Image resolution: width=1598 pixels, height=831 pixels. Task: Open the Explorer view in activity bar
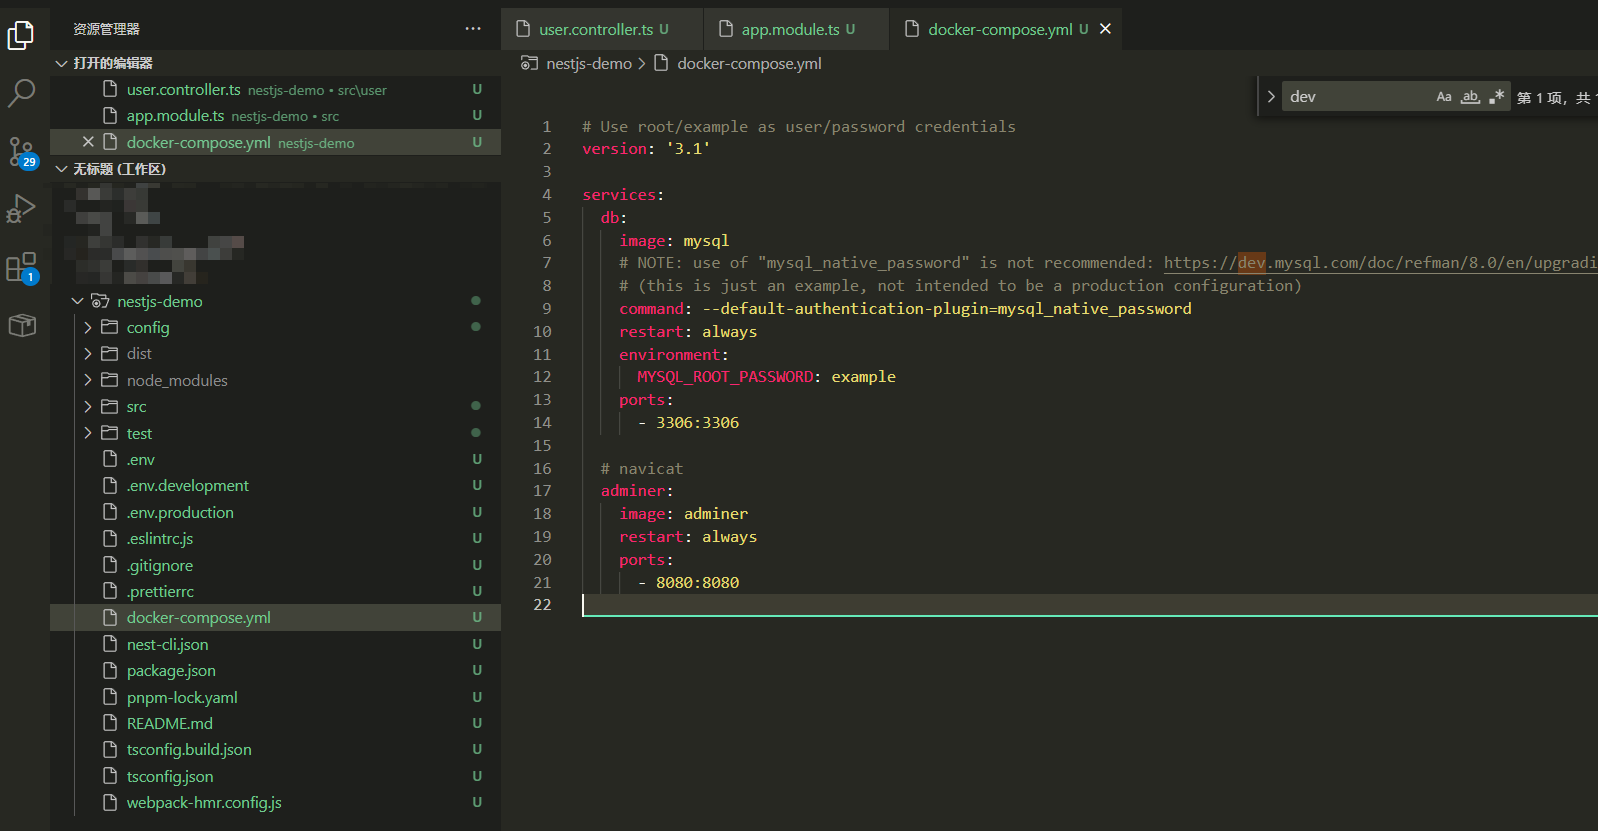(21, 36)
